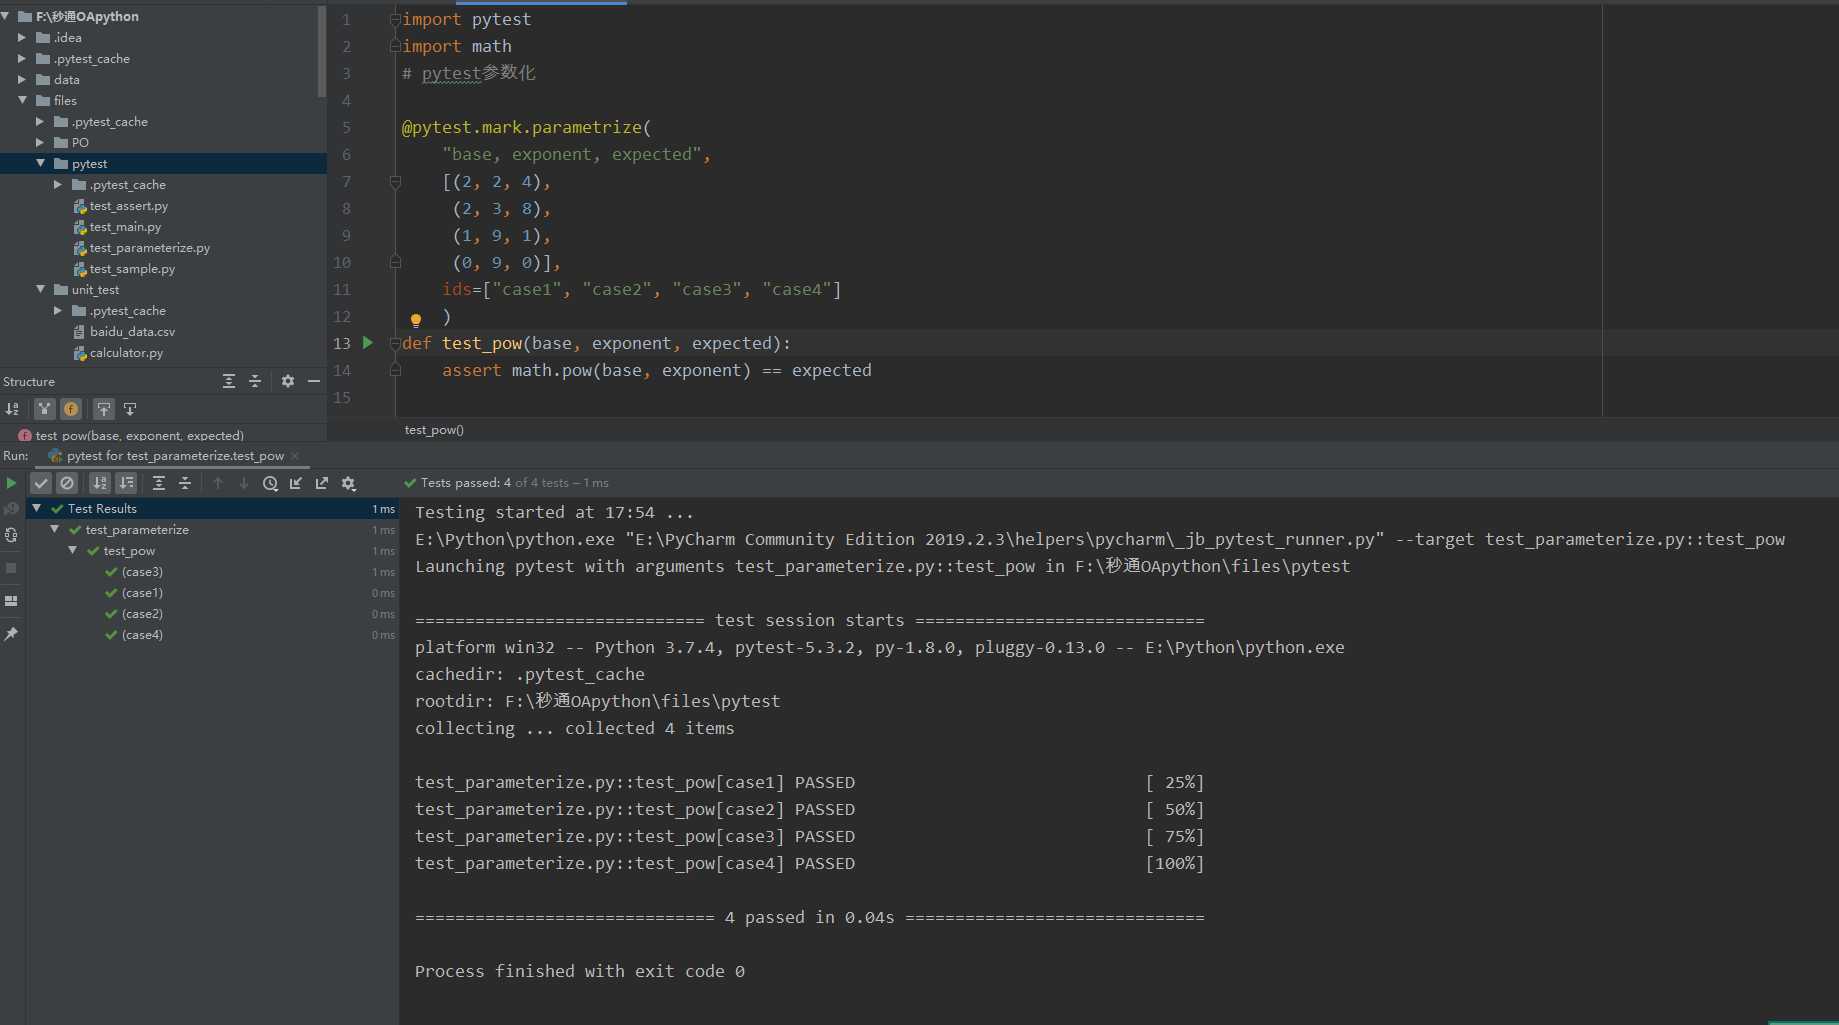The width and height of the screenshot is (1839, 1025).
Task: Open test_sample.py in project tree
Action: 132,269
